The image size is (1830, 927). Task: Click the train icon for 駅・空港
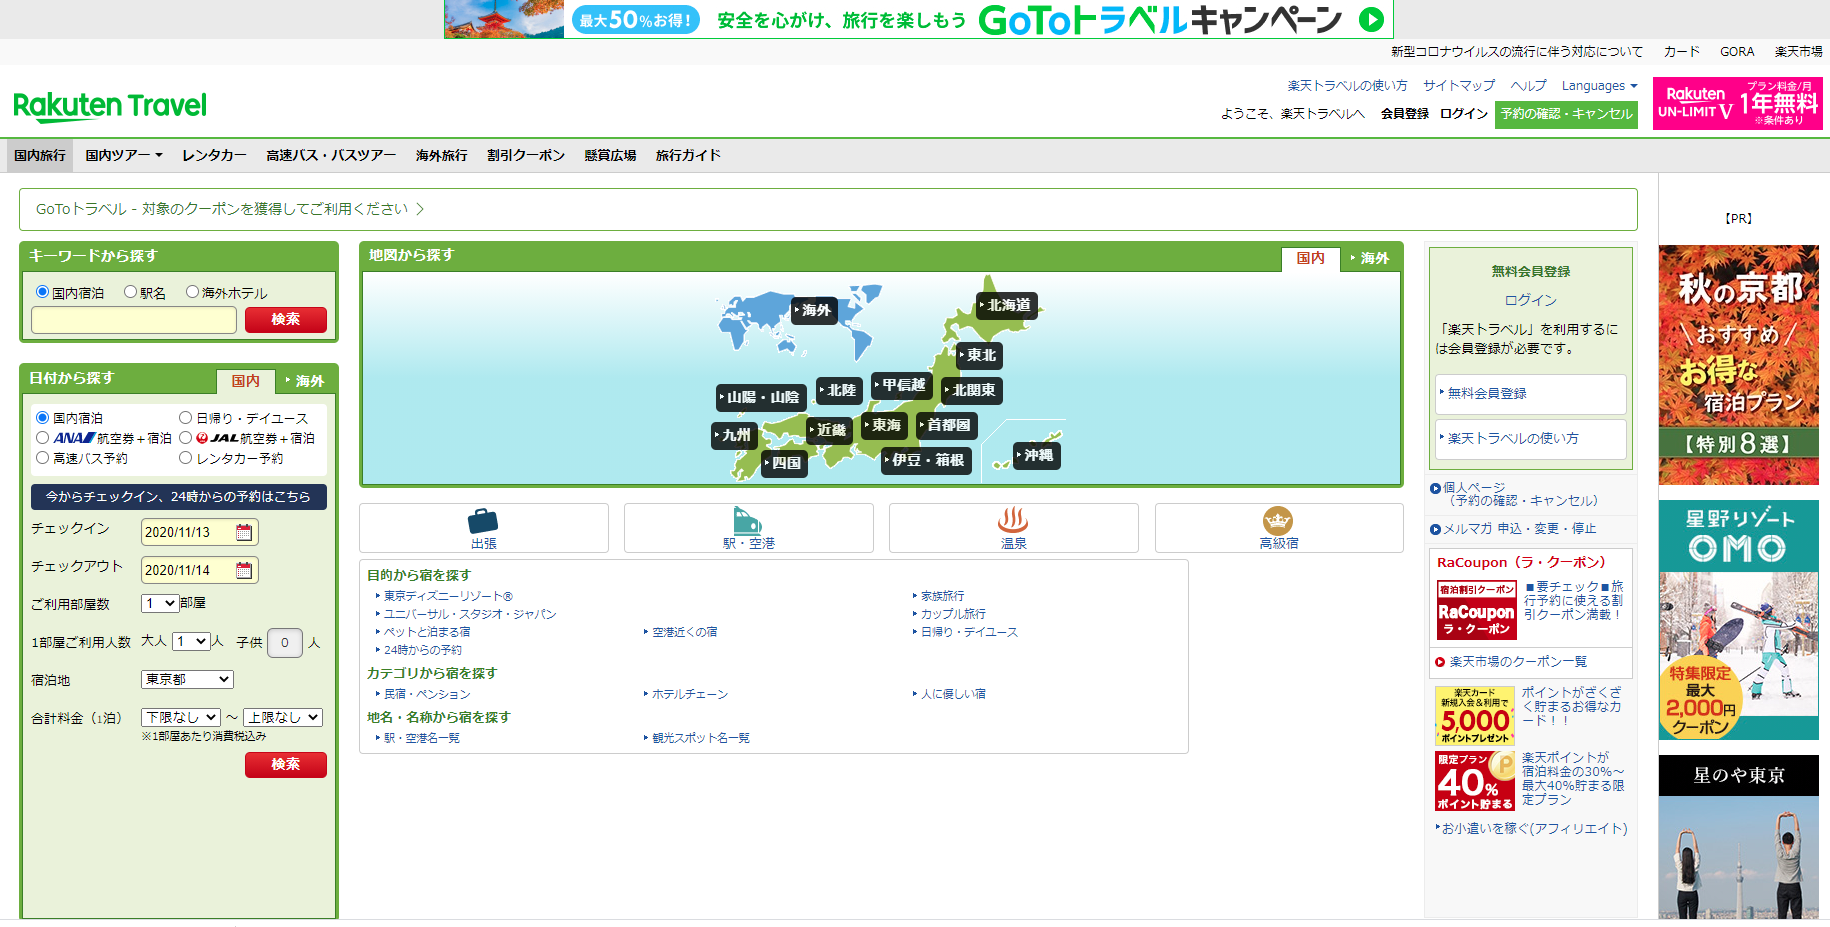click(x=748, y=521)
